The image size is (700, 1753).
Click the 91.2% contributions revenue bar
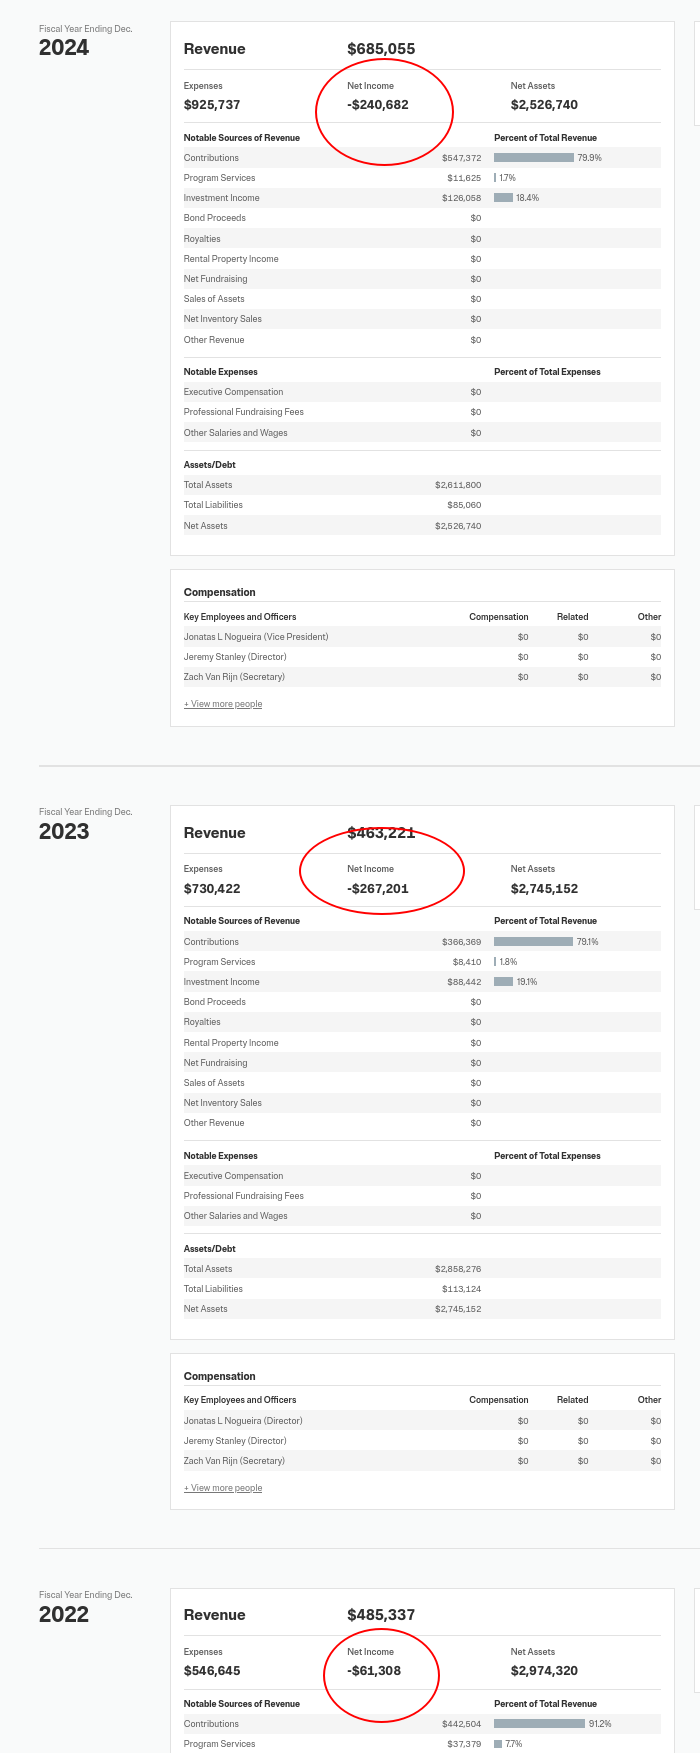pyautogui.click(x=539, y=1724)
